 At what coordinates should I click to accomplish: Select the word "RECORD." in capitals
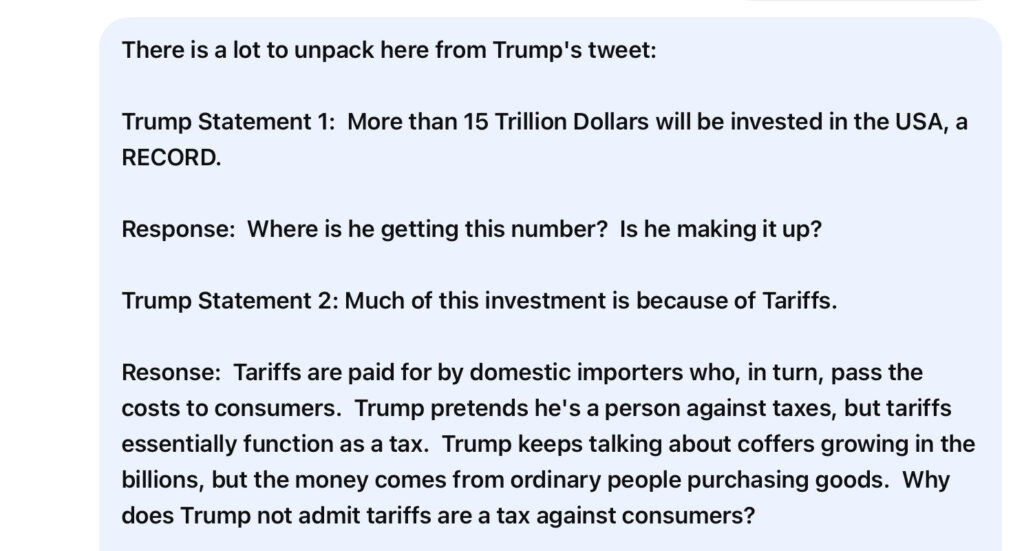pyautogui.click(x=171, y=158)
